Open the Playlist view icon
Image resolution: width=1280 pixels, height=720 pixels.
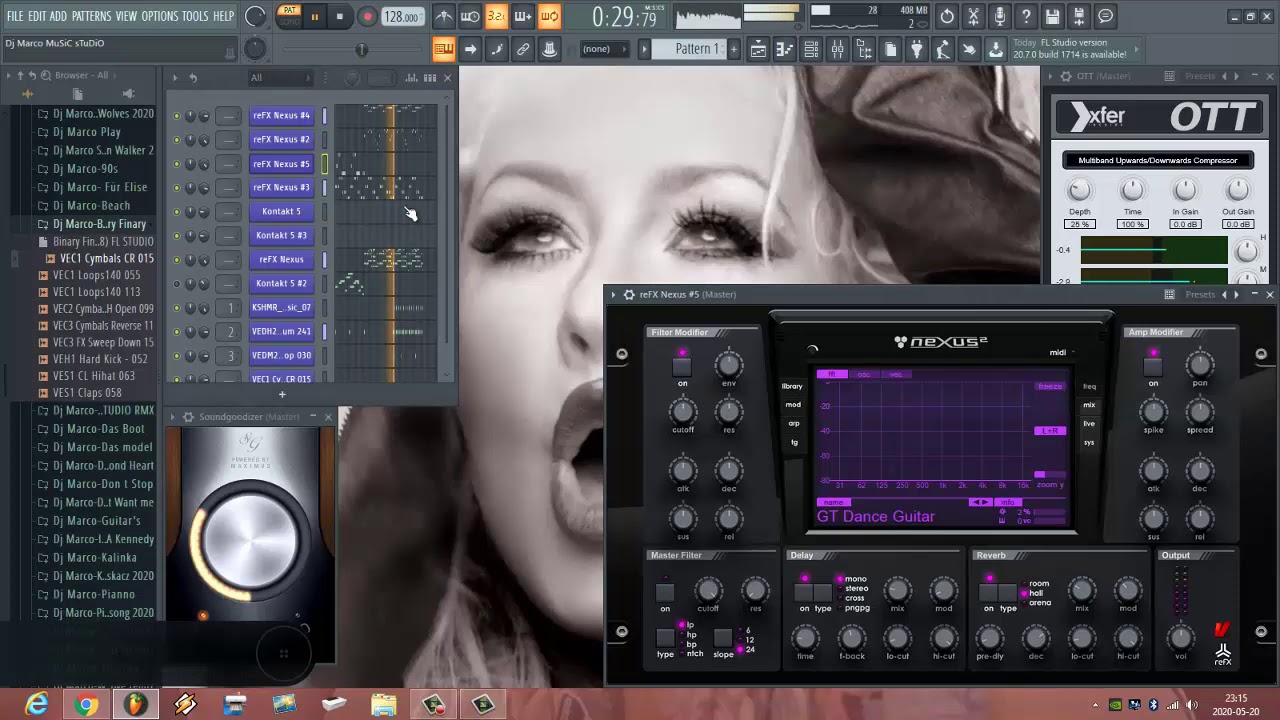[759, 49]
